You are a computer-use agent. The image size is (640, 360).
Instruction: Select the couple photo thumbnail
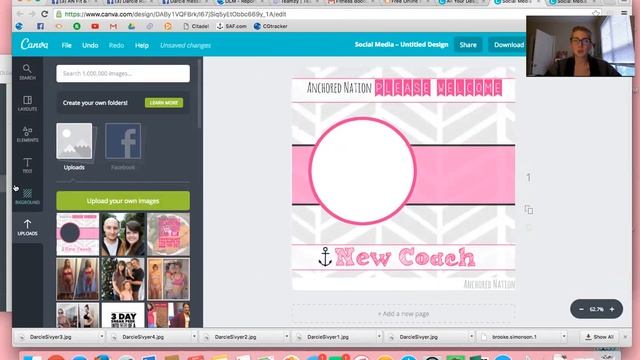coord(123,234)
